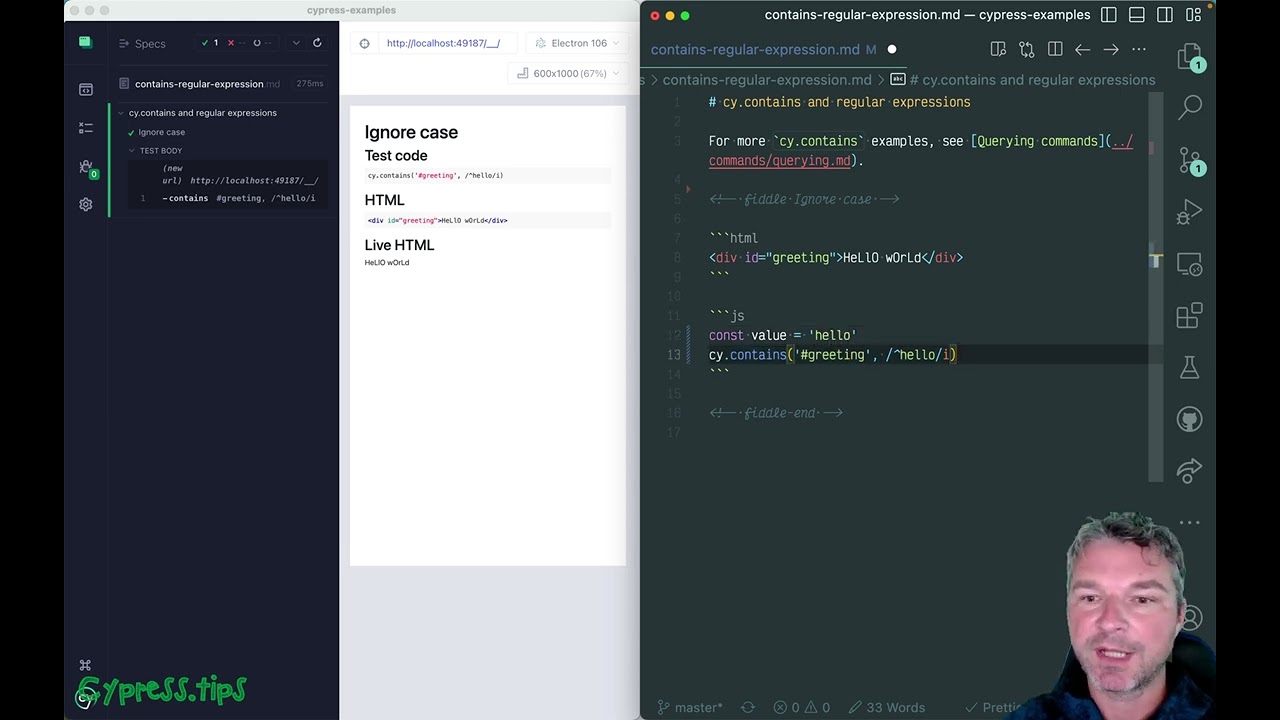Screen dimensions: 1280x720
Task: Navigate forward in VS Code editor
Action: coord(1110,49)
